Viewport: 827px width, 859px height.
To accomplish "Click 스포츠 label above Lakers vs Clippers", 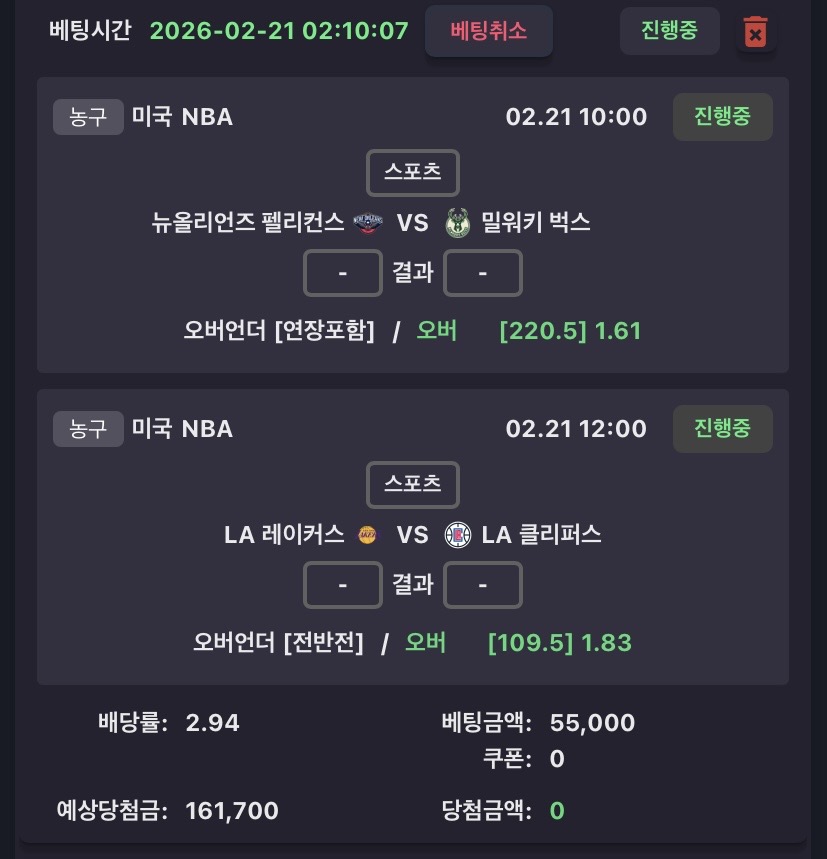I will [413, 484].
